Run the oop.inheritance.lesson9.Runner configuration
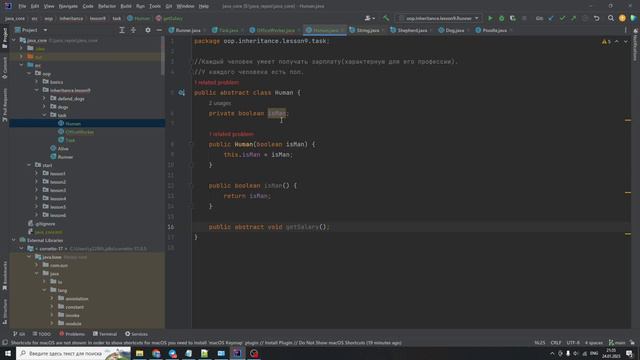640x360 pixels. coord(490,18)
